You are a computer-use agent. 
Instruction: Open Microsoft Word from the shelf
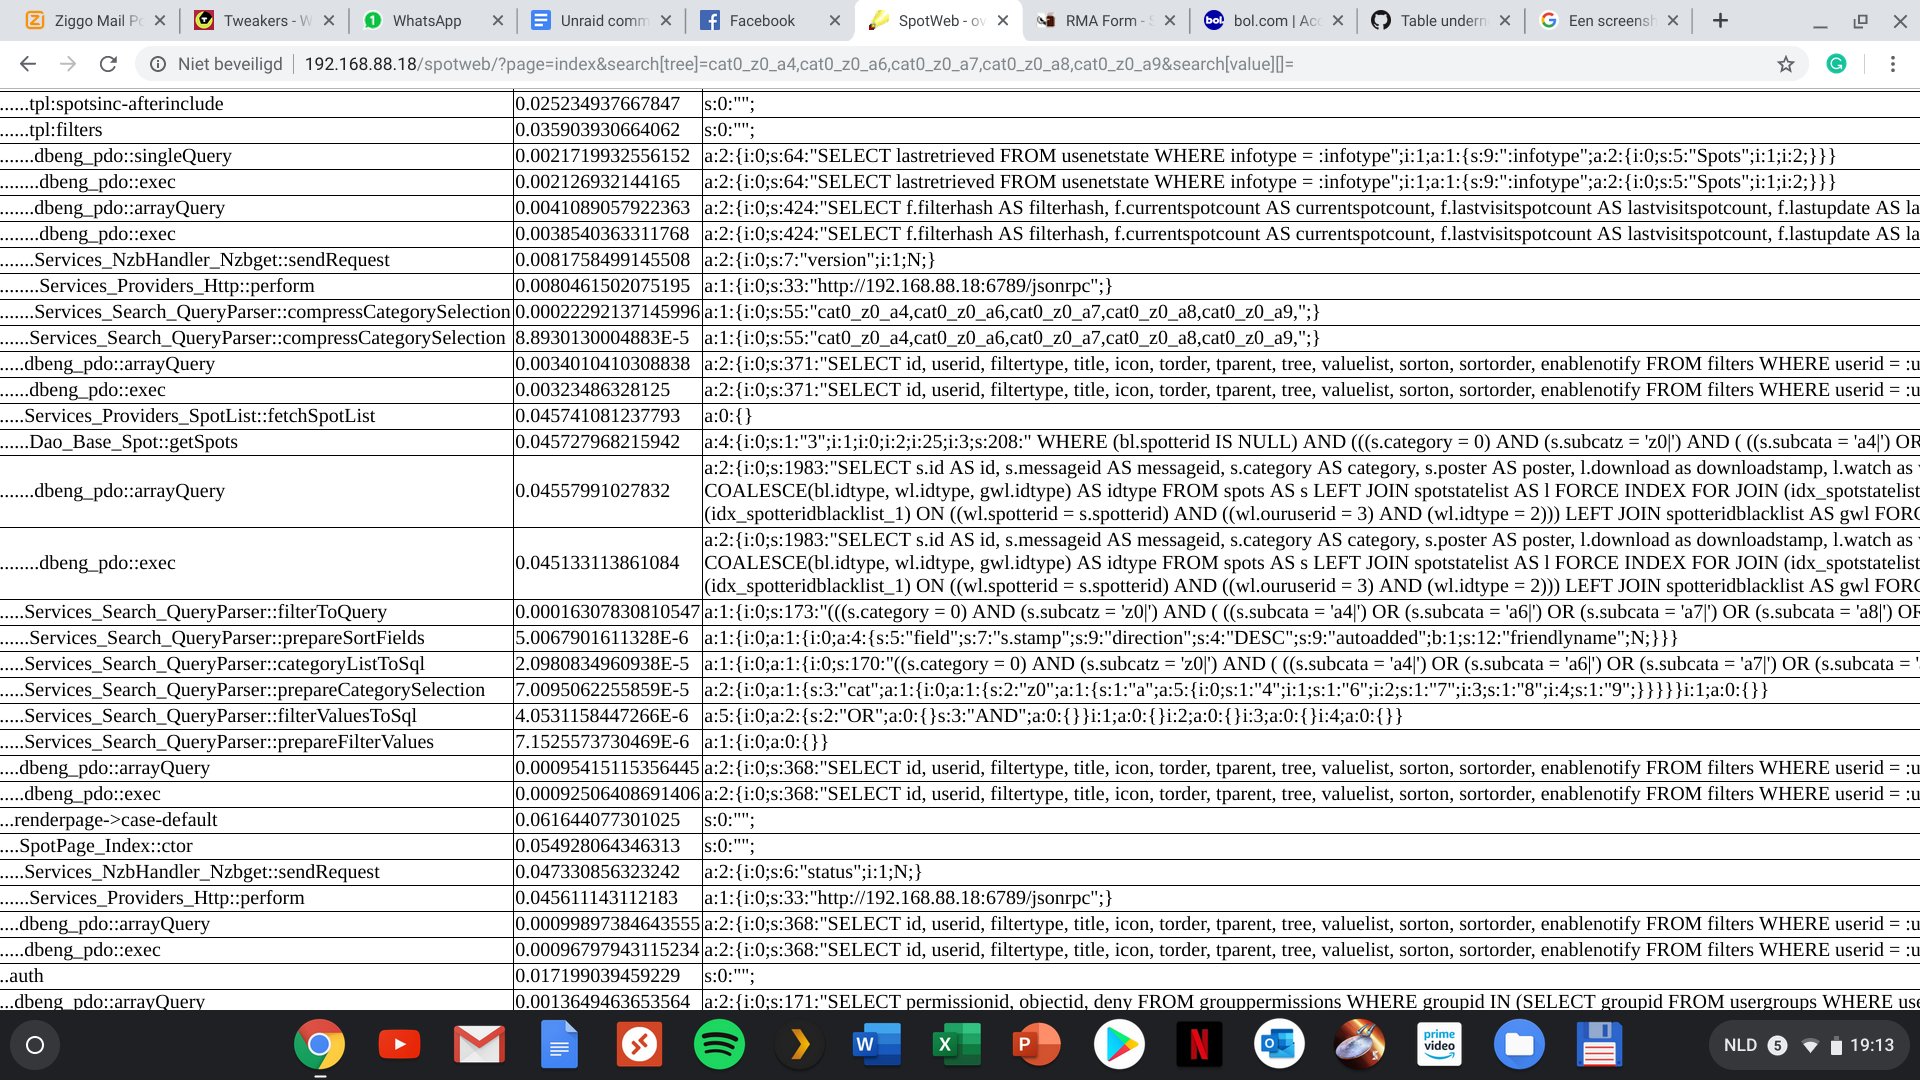877,1044
